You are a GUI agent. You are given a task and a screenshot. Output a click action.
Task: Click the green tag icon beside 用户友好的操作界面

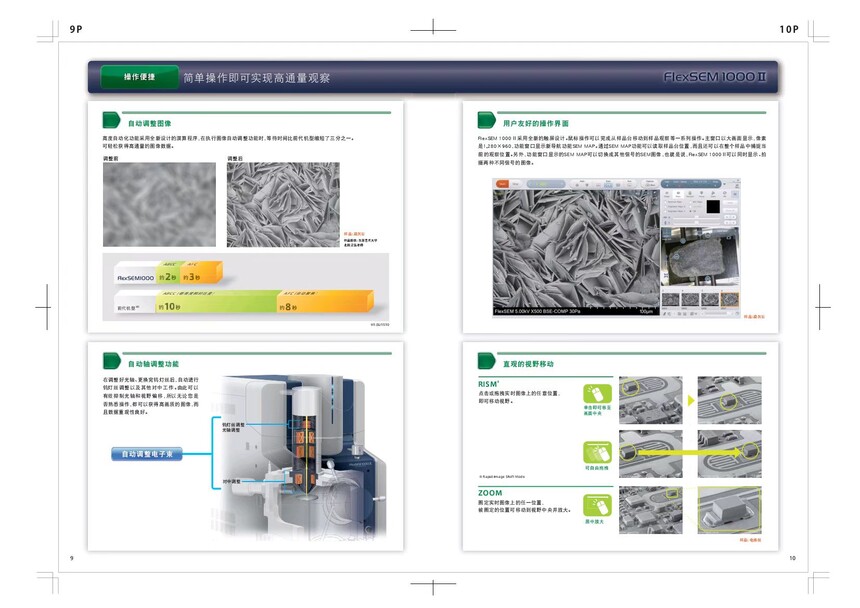pyautogui.click(x=486, y=120)
